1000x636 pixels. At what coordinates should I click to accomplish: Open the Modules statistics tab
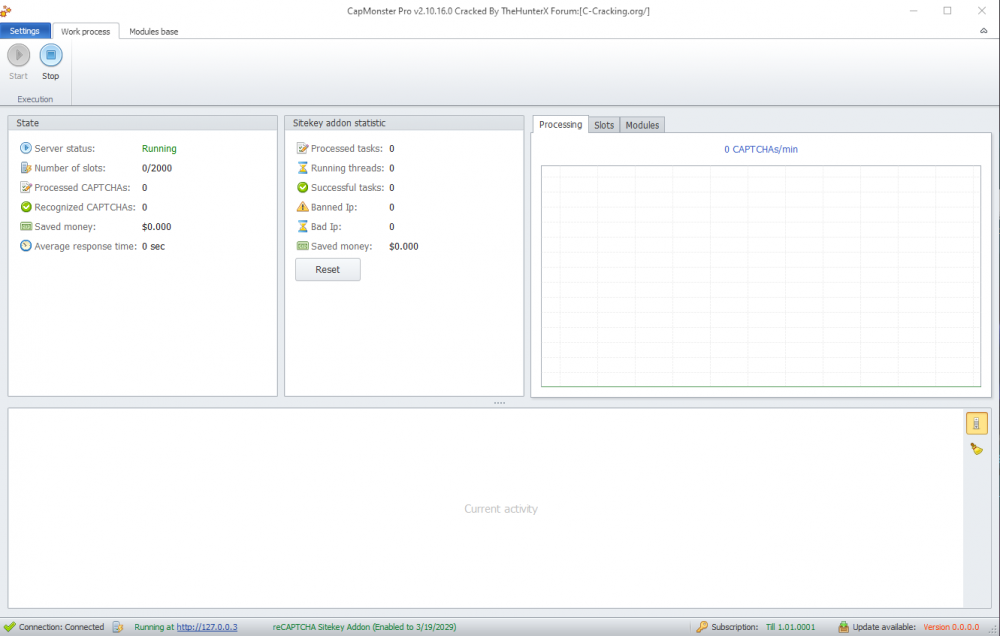[x=642, y=125]
